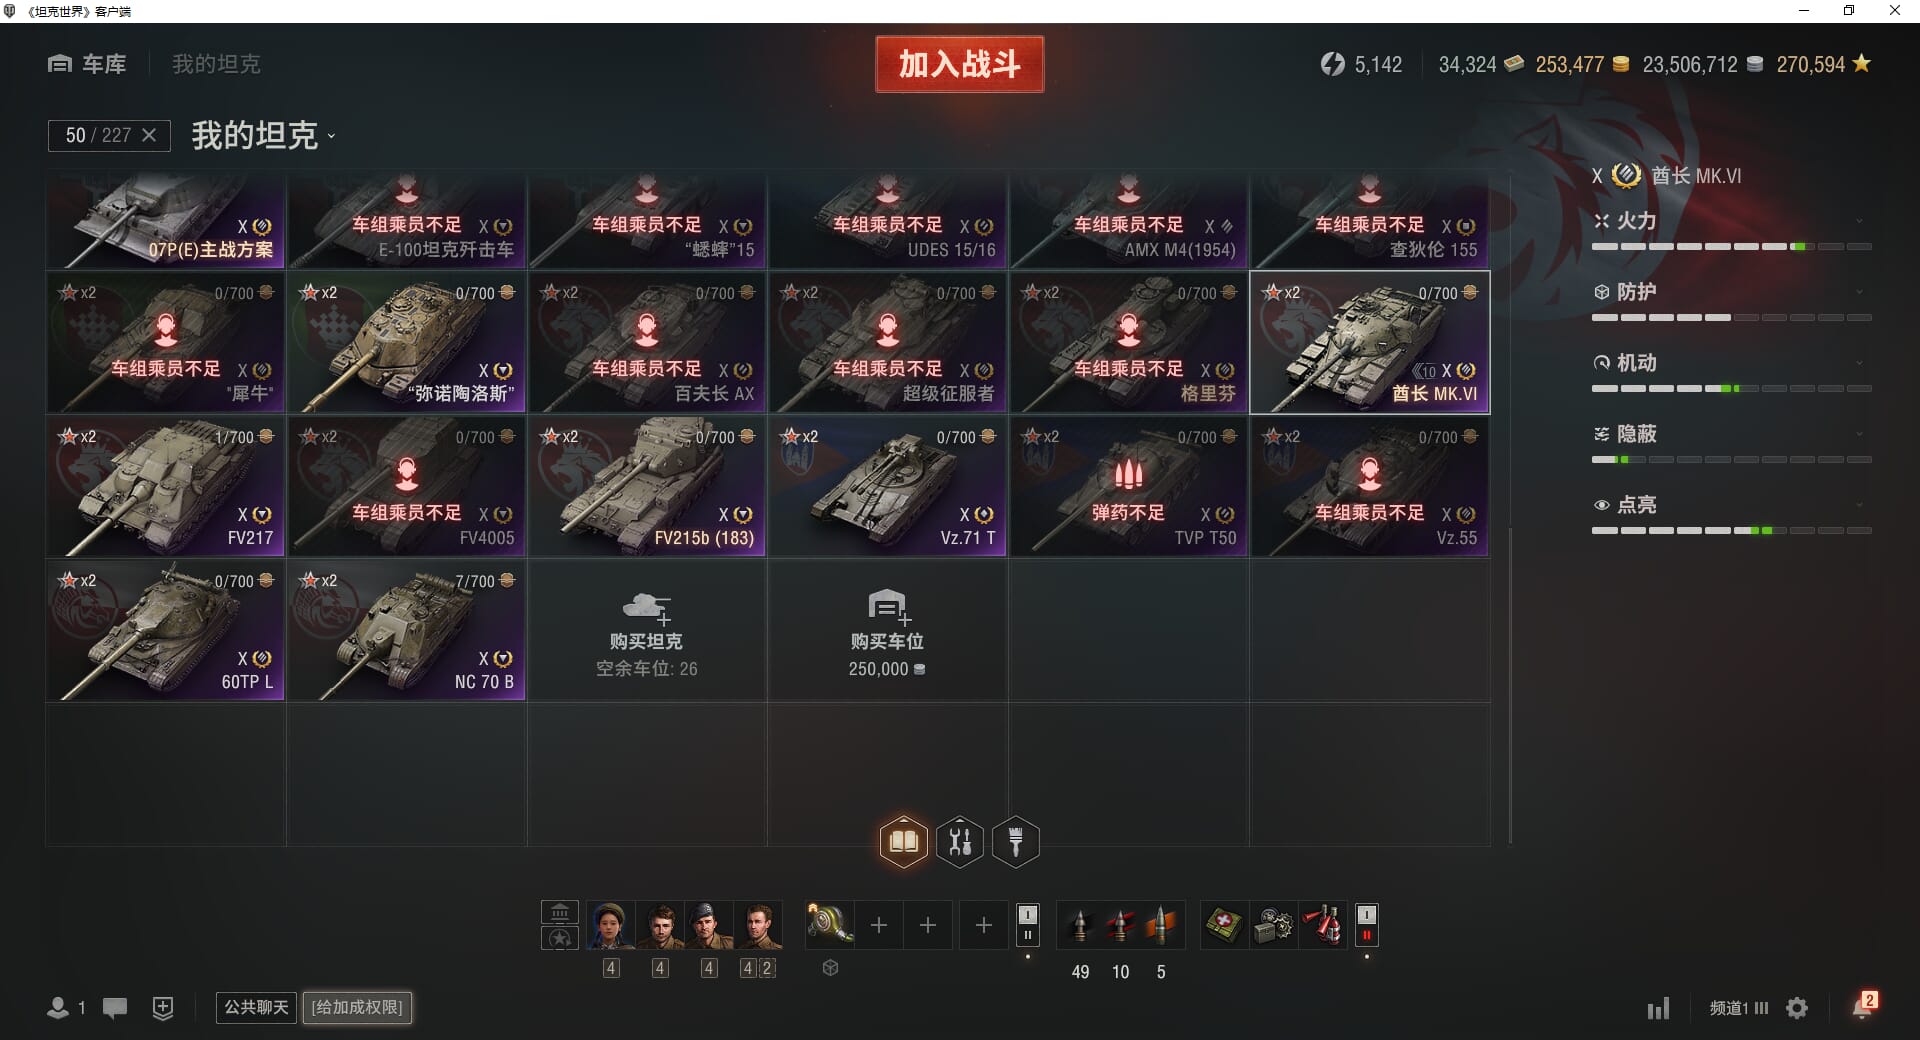Open the settings gear near 频道1

pos(1797,1008)
